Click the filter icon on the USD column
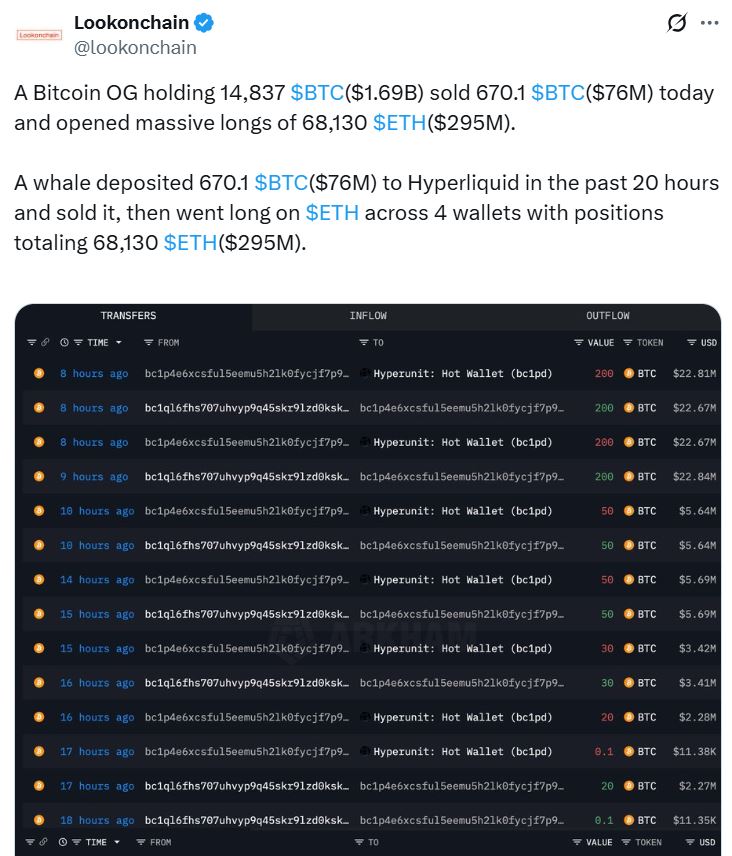Viewport: 732px width, 856px height. pos(690,342)
